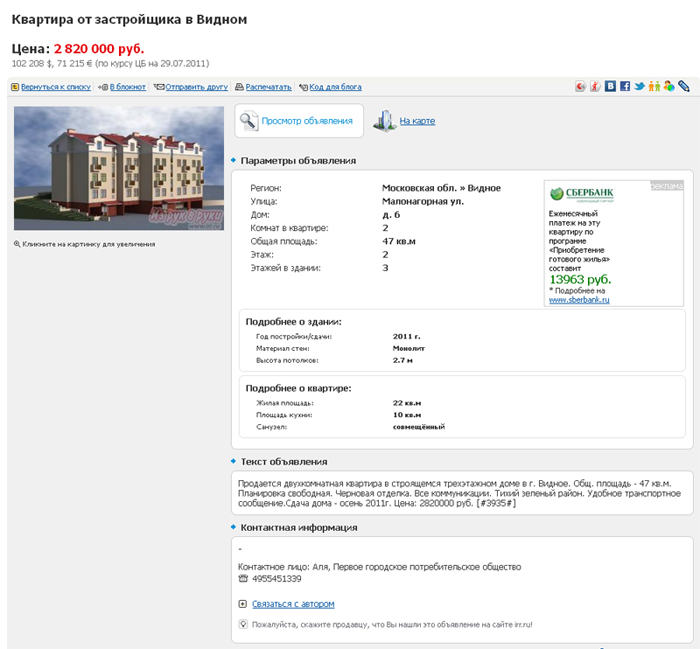Screen dimensions: 700x649
Task: Click the Sberbank logo in the ad
Action: click(x=581, y=194)
